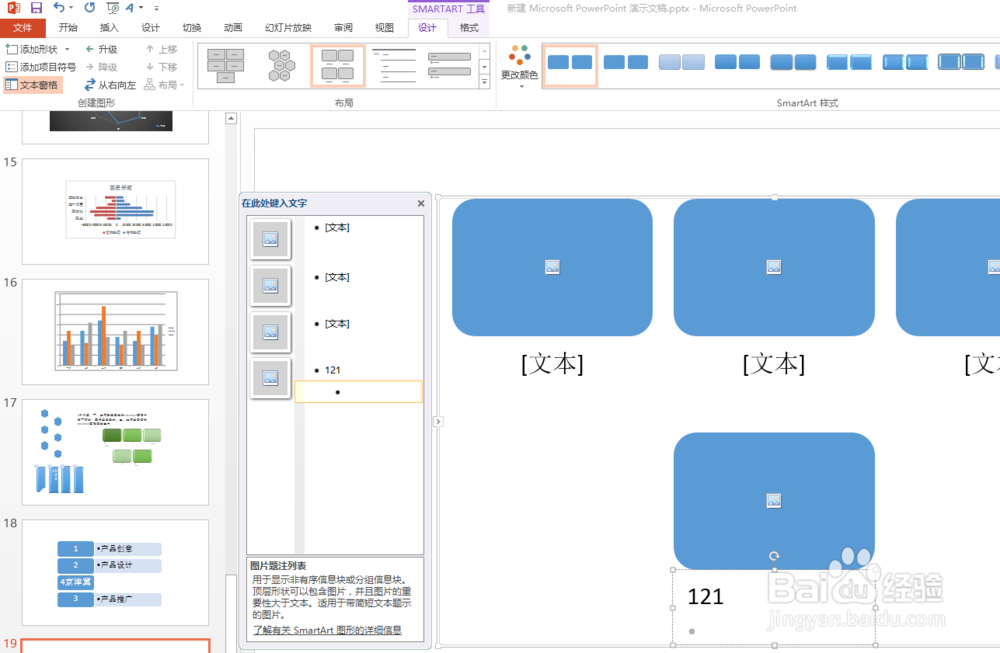
Task: Apply the sixth polished SmartArt style
Action: pyautogui.click(x=849, y=62)
